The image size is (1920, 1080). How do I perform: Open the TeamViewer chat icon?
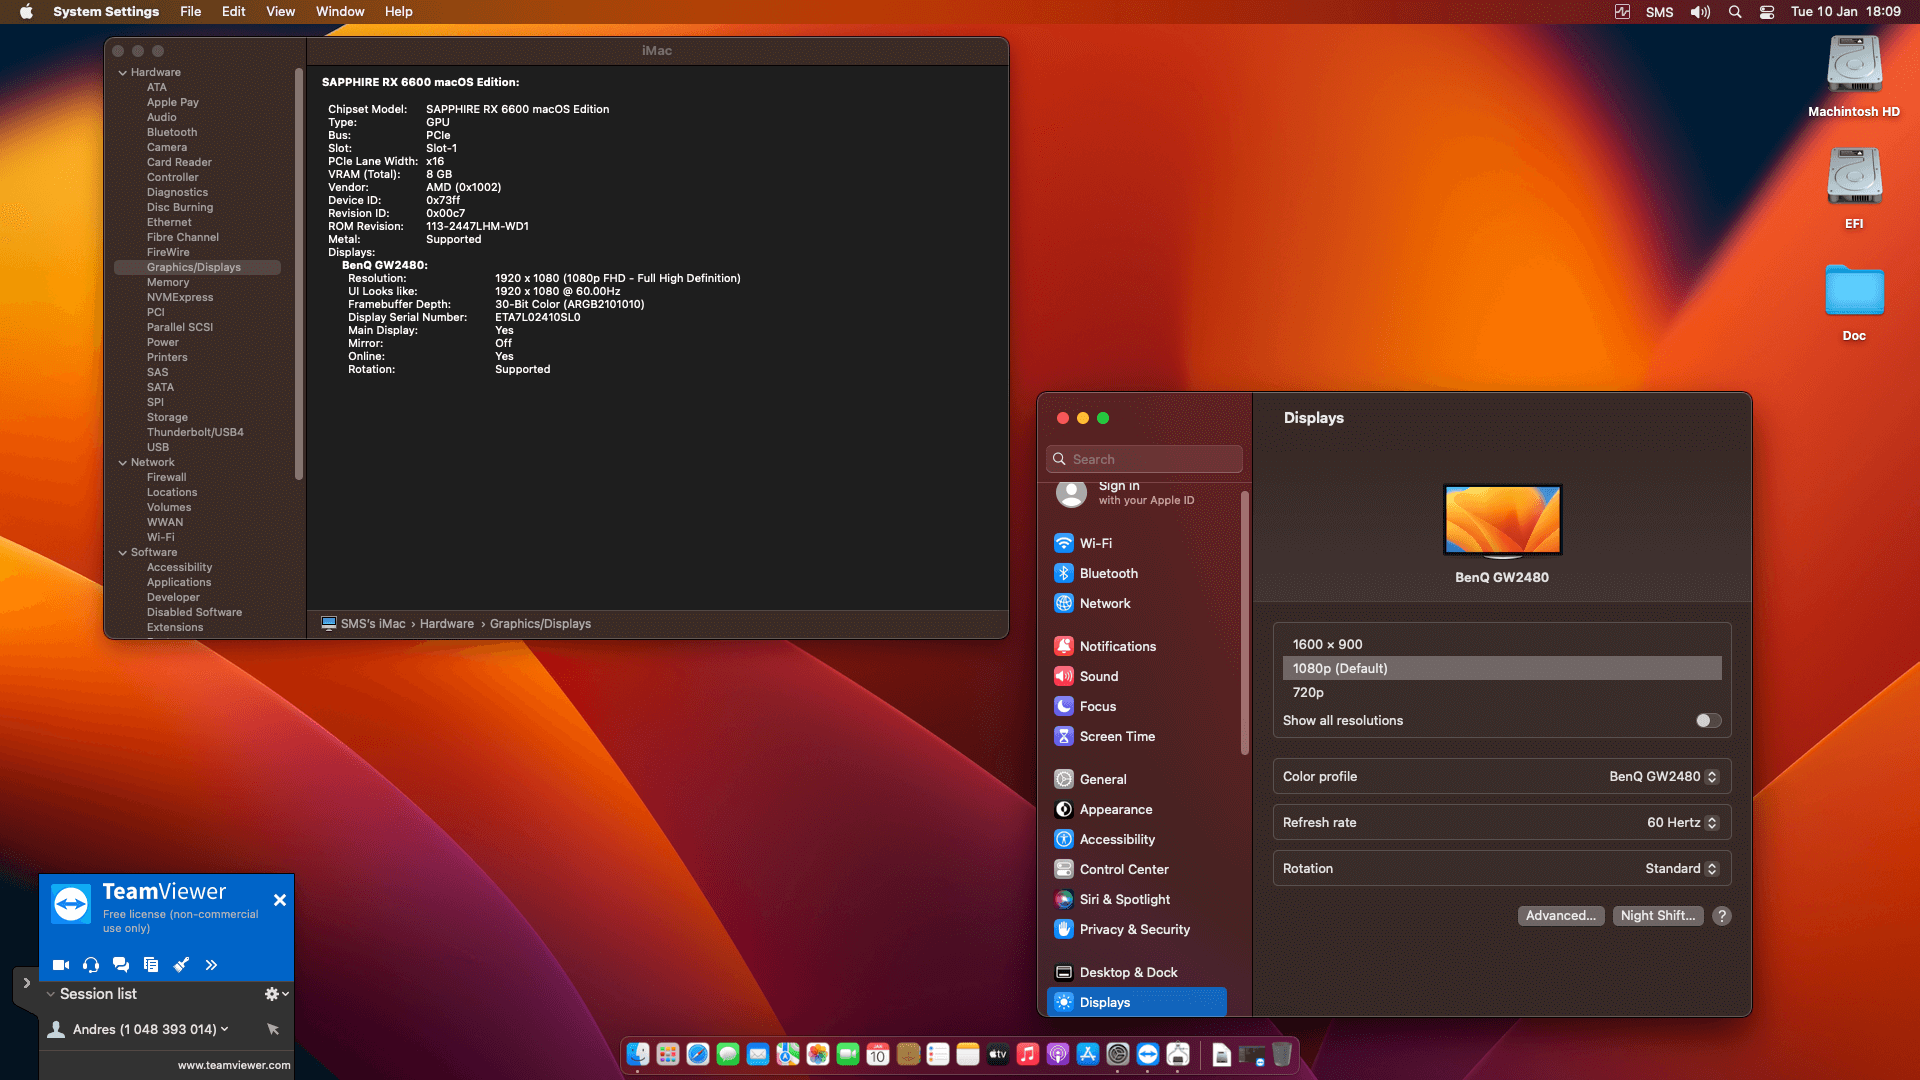click(x=121, y=965)
